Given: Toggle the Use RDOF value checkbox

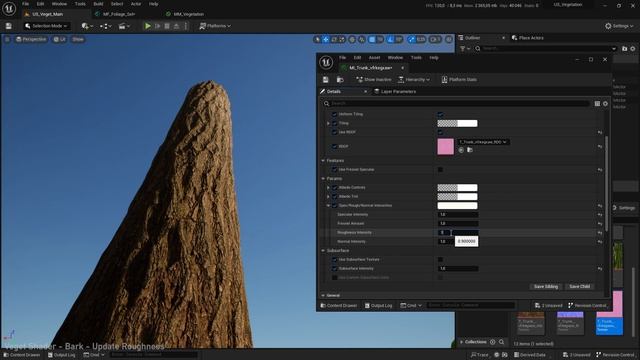Looking at the screenshot, I should click(x=440, y=132).
